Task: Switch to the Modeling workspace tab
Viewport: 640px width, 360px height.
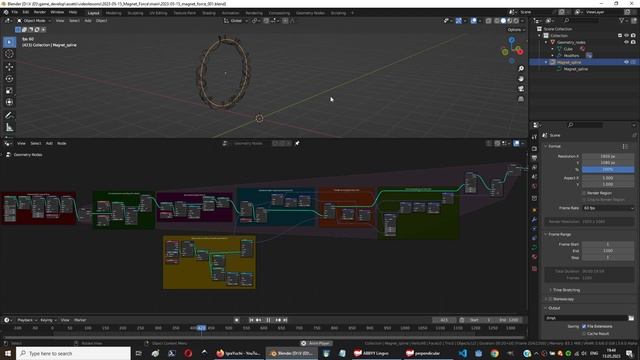Action: pos(113,13)
